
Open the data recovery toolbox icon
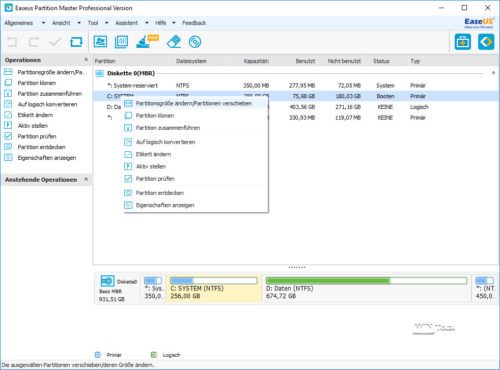point(463,42)
